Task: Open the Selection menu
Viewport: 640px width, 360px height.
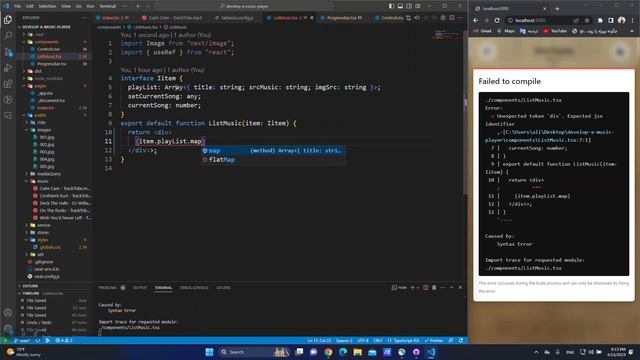Action: [x=47, y=6]
